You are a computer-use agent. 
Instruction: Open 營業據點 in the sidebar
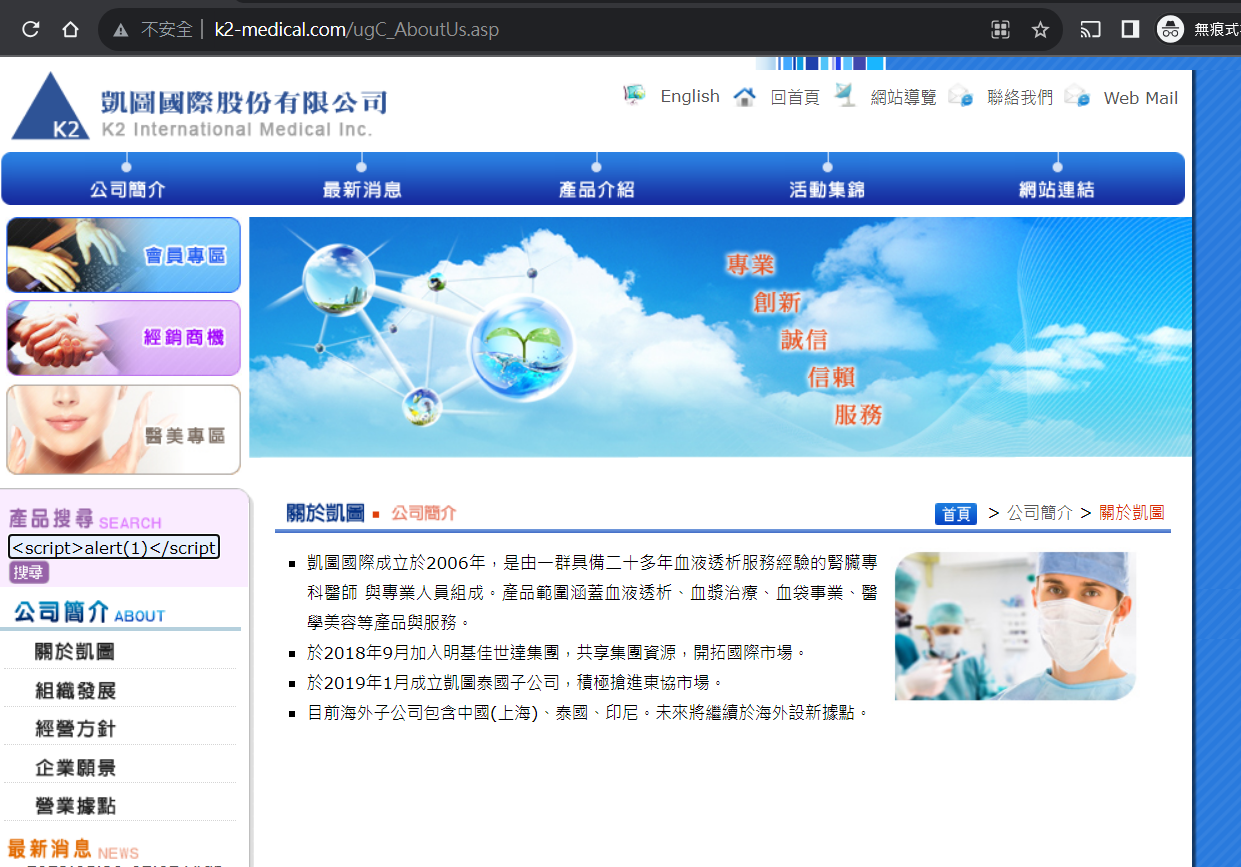75,806
